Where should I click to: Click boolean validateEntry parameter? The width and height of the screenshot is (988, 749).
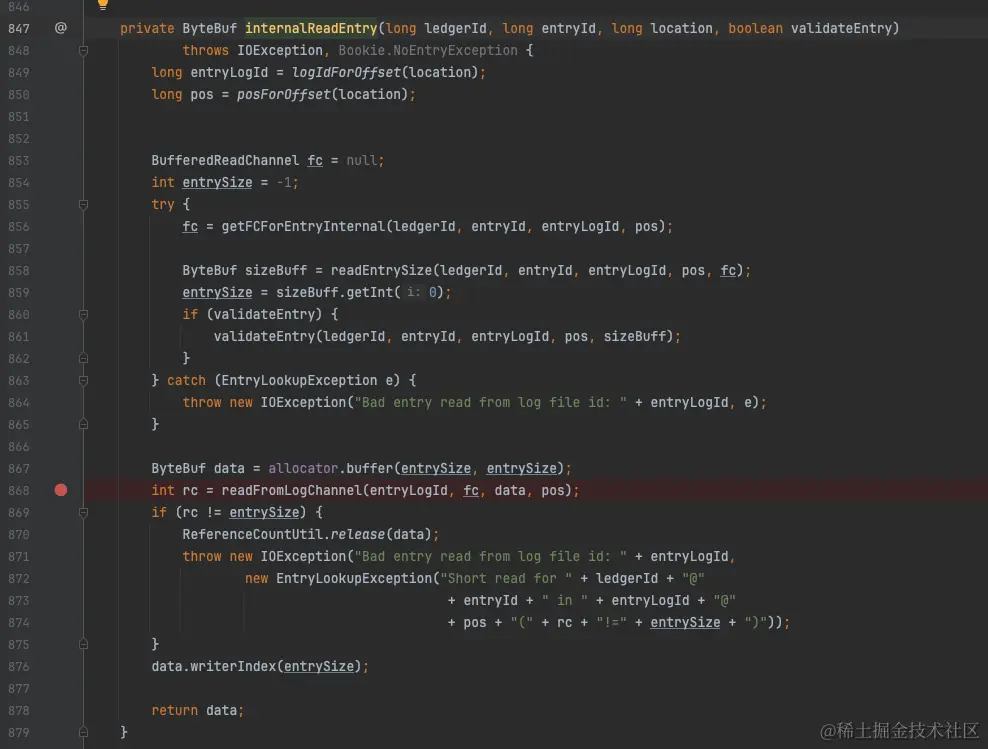[x=810, y=28]
